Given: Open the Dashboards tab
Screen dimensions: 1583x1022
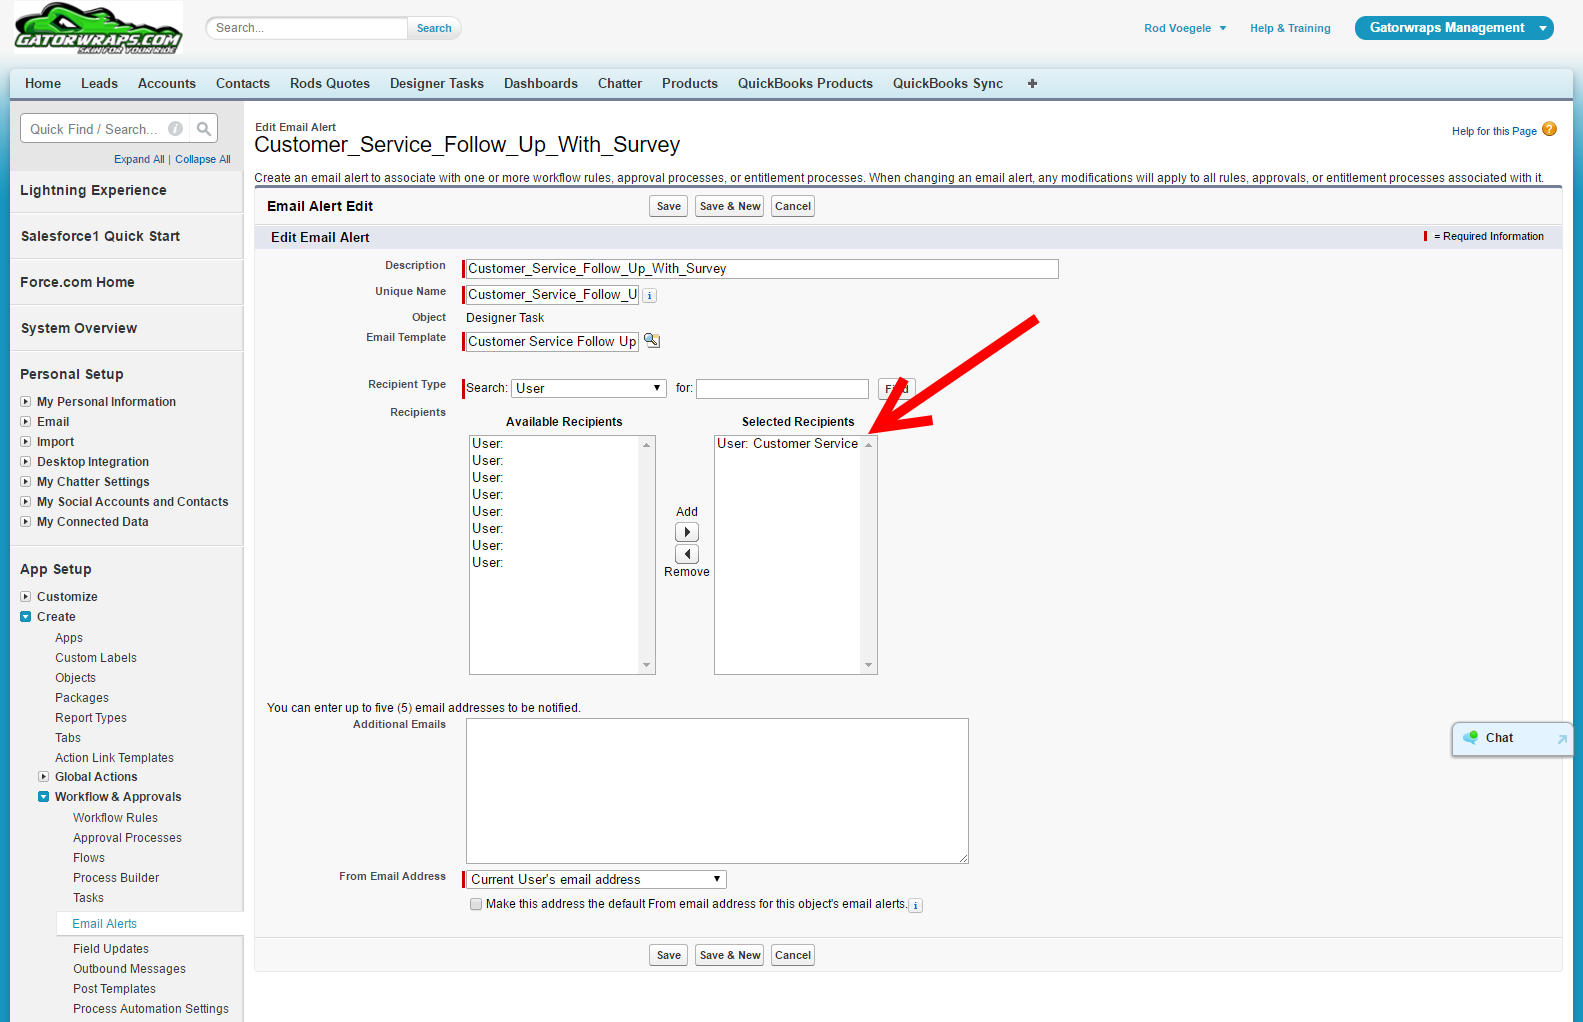Looking at the screenshot, I should click(x=541, y=84).
